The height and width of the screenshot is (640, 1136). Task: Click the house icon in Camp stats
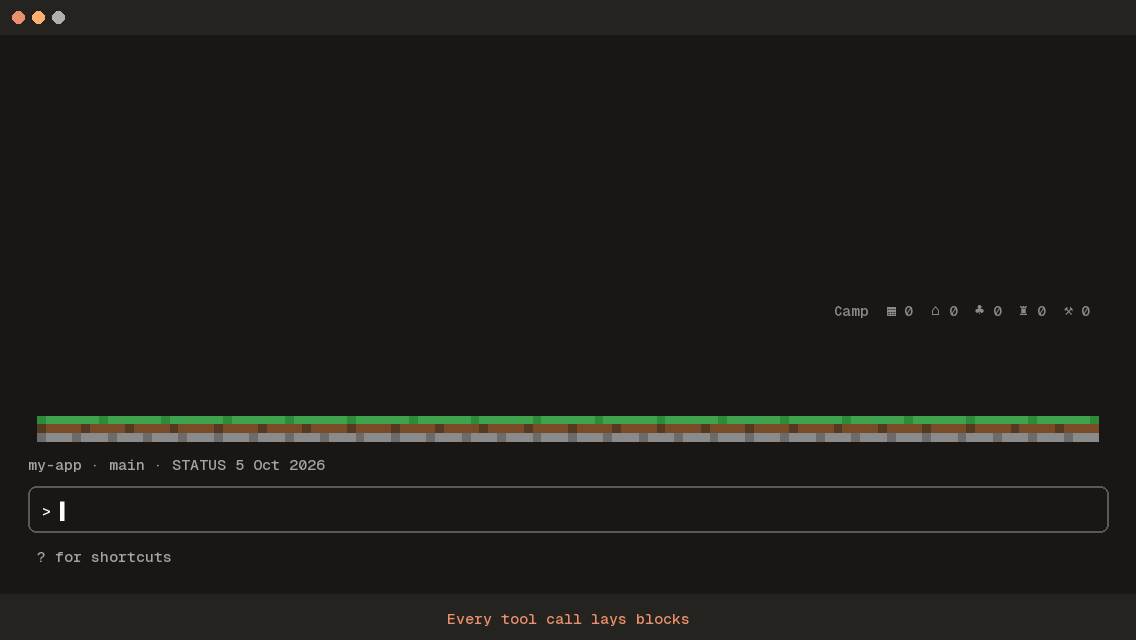(935, 311)
